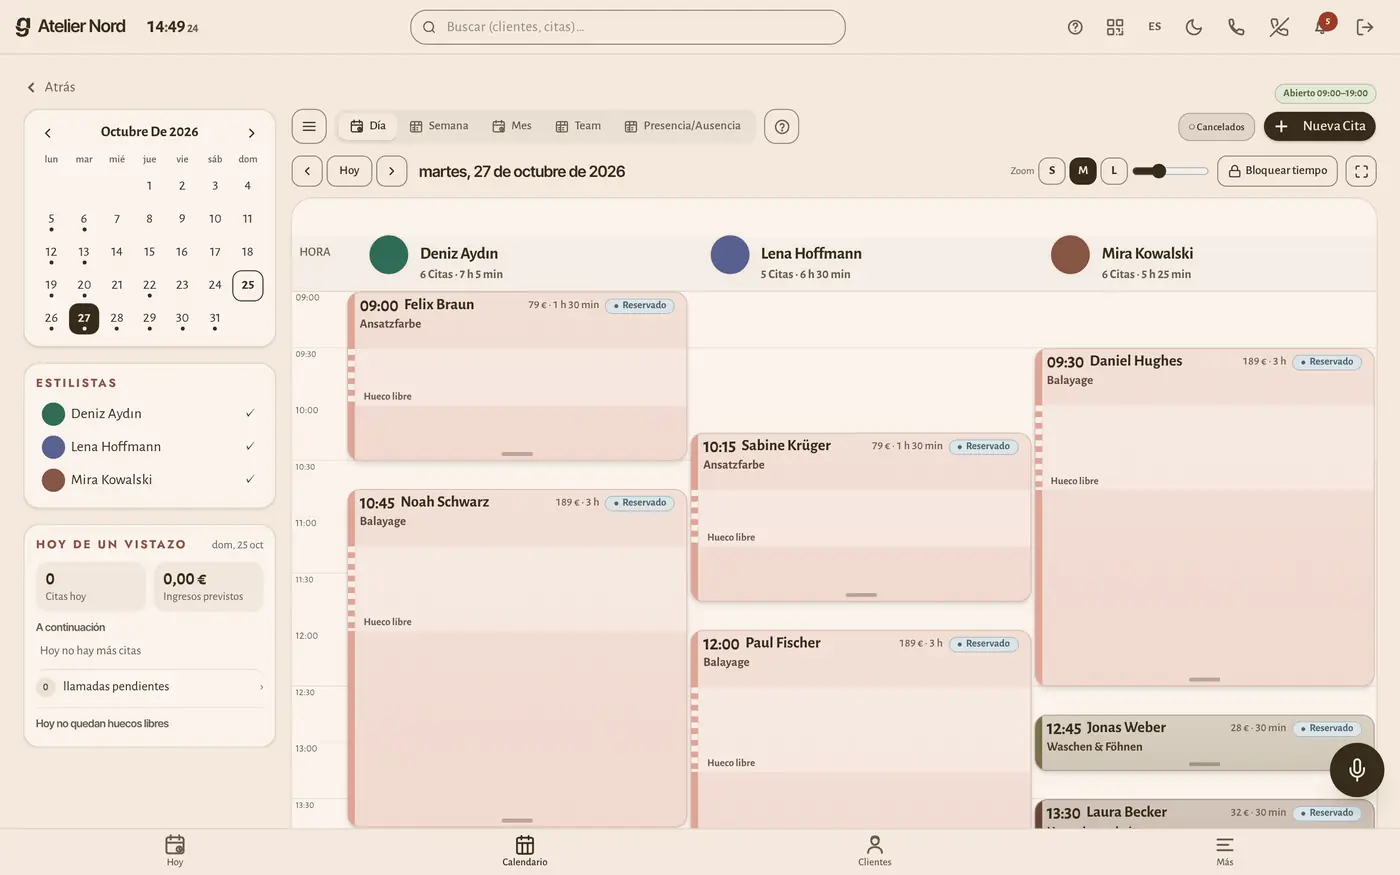
Task: Go to previous day arrow
Action: [x=307, y=171]
